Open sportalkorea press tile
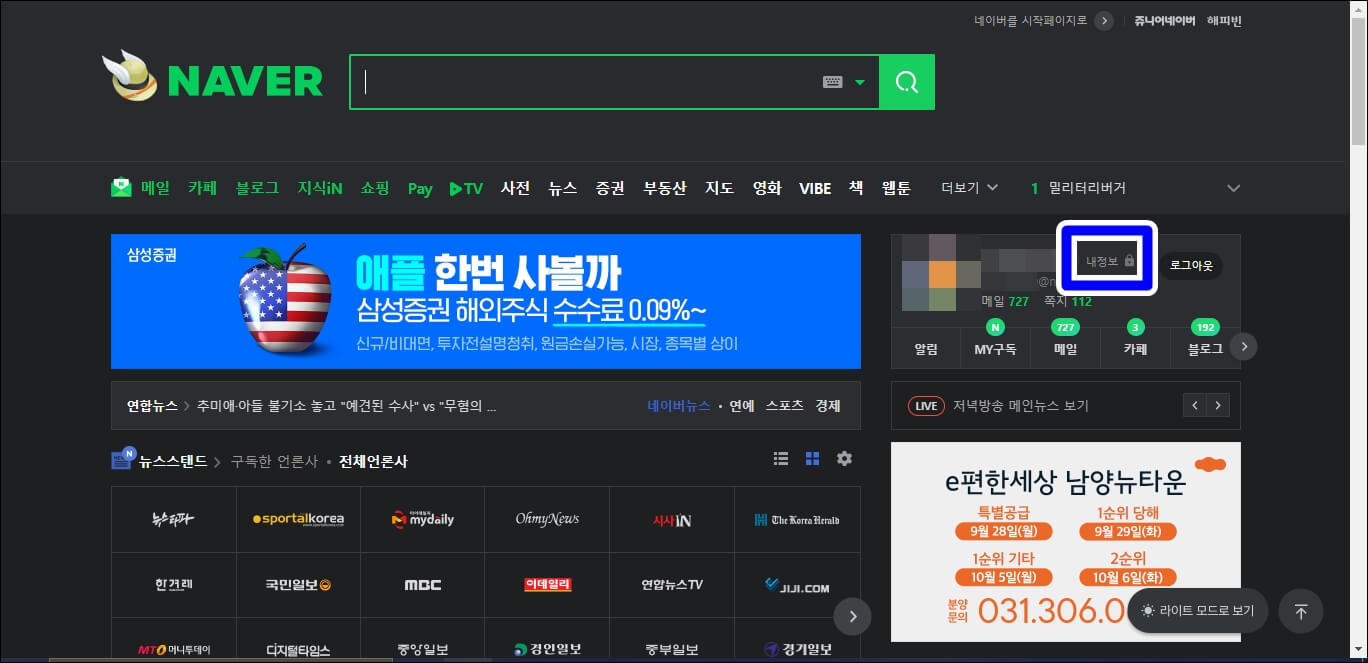Screen dimensions: 1368x663 298,519
